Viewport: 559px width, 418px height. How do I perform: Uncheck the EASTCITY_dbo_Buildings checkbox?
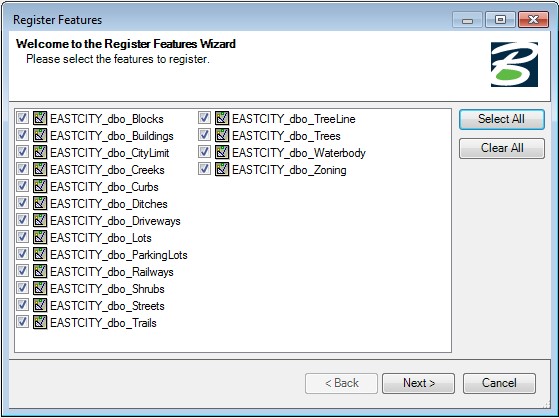tap(22, 134)
